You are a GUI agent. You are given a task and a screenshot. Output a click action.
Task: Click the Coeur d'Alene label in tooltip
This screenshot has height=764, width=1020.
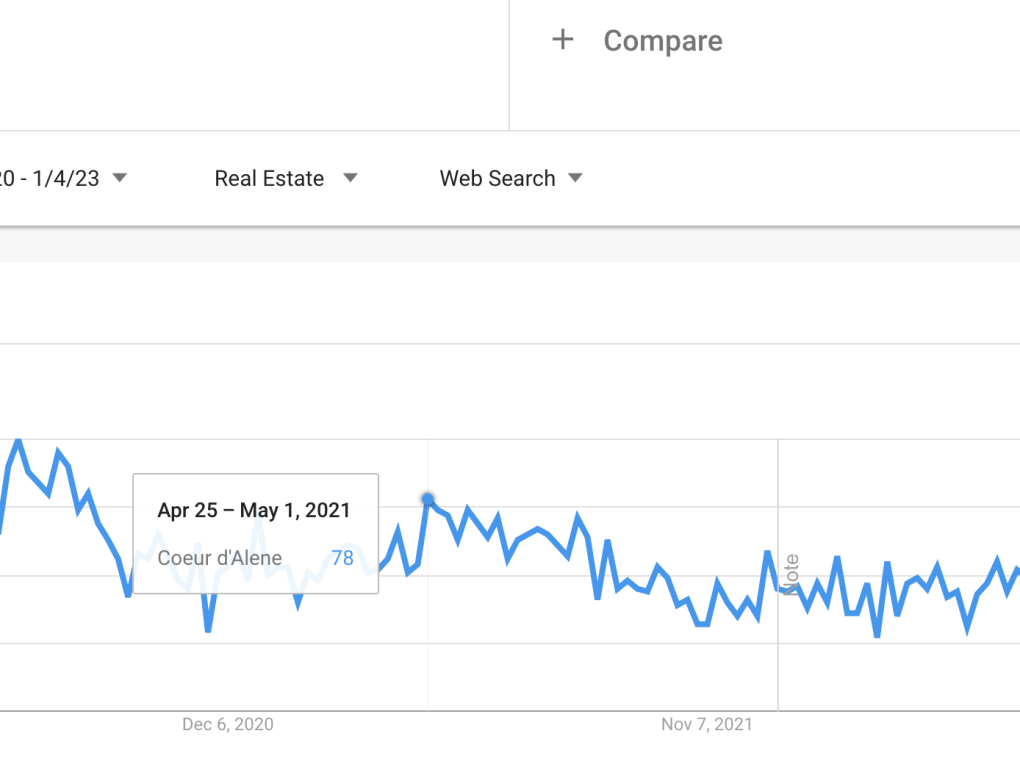point(220,558)
